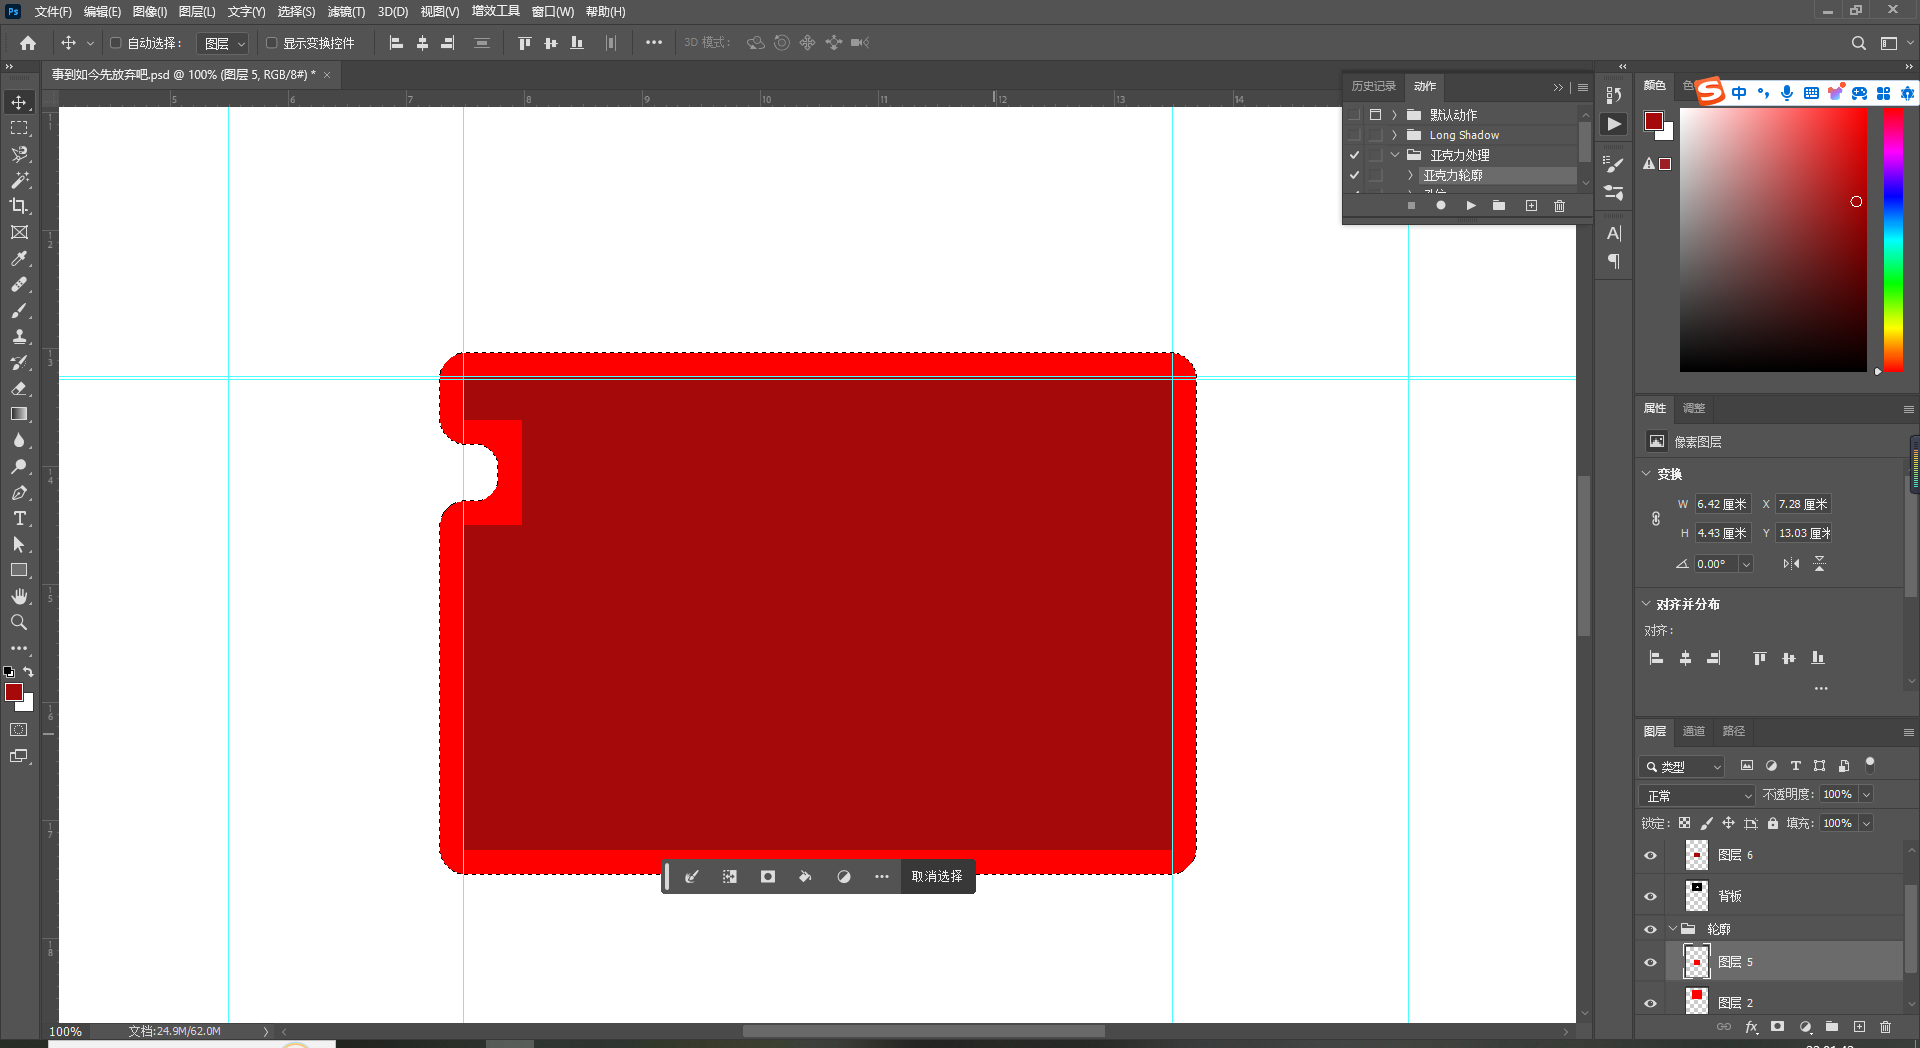Switch to the 历史记录 tab
The image size is (1920, 1048).
[x=1373, y=86]
